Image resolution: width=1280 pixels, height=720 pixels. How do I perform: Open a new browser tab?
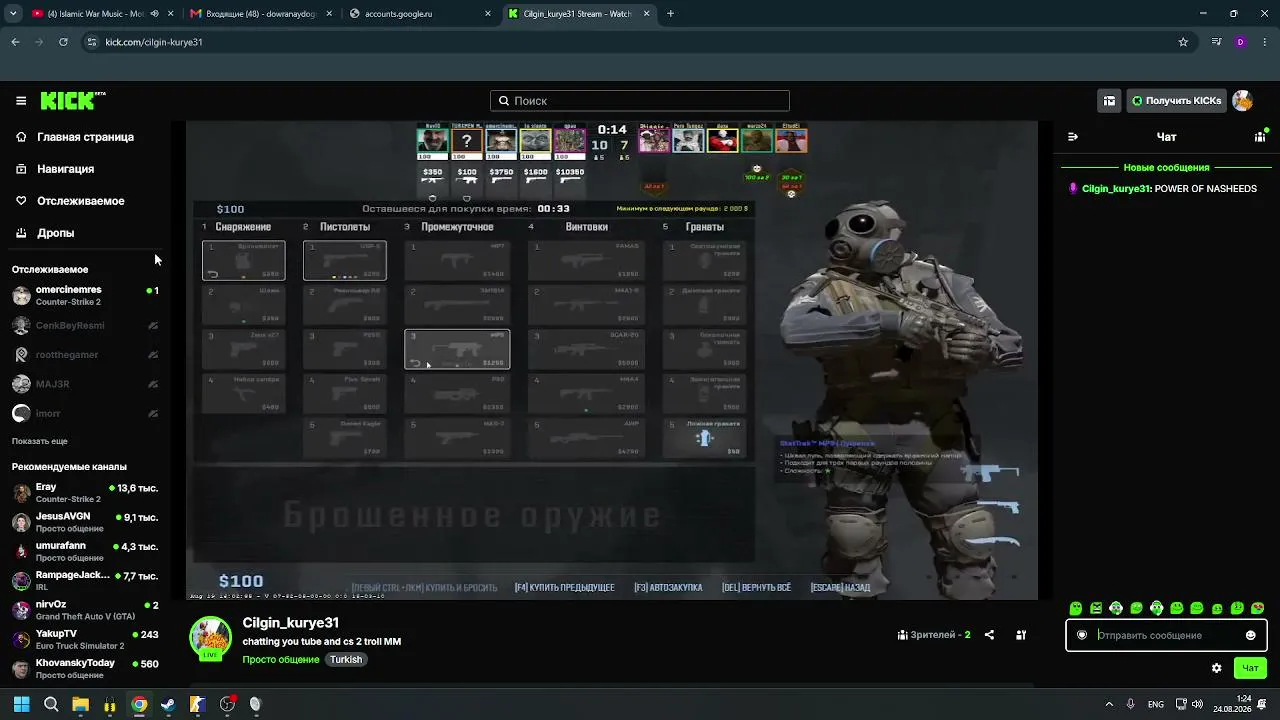point(670,14)
